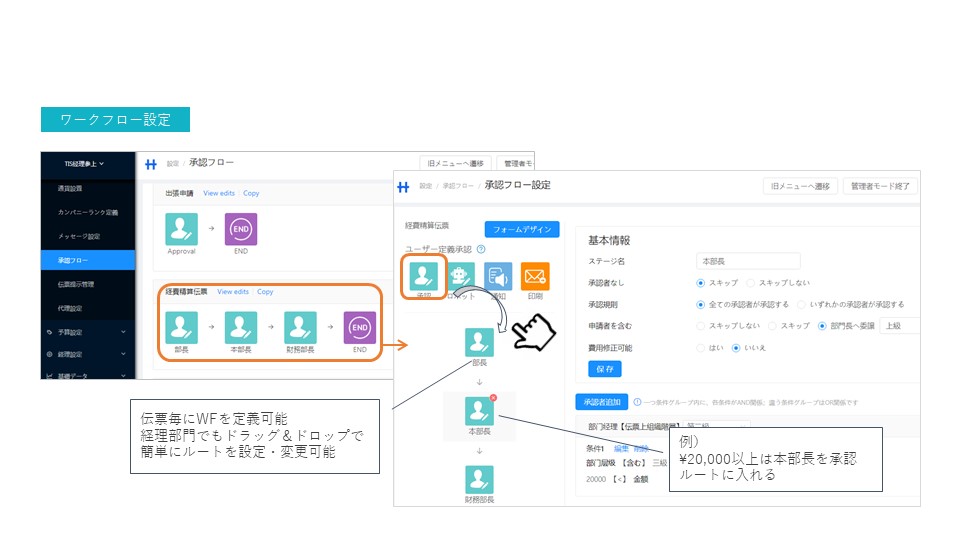Select the 財務部長 stage in the vertical flow
960x540 pixels.
tap(479, 480)
